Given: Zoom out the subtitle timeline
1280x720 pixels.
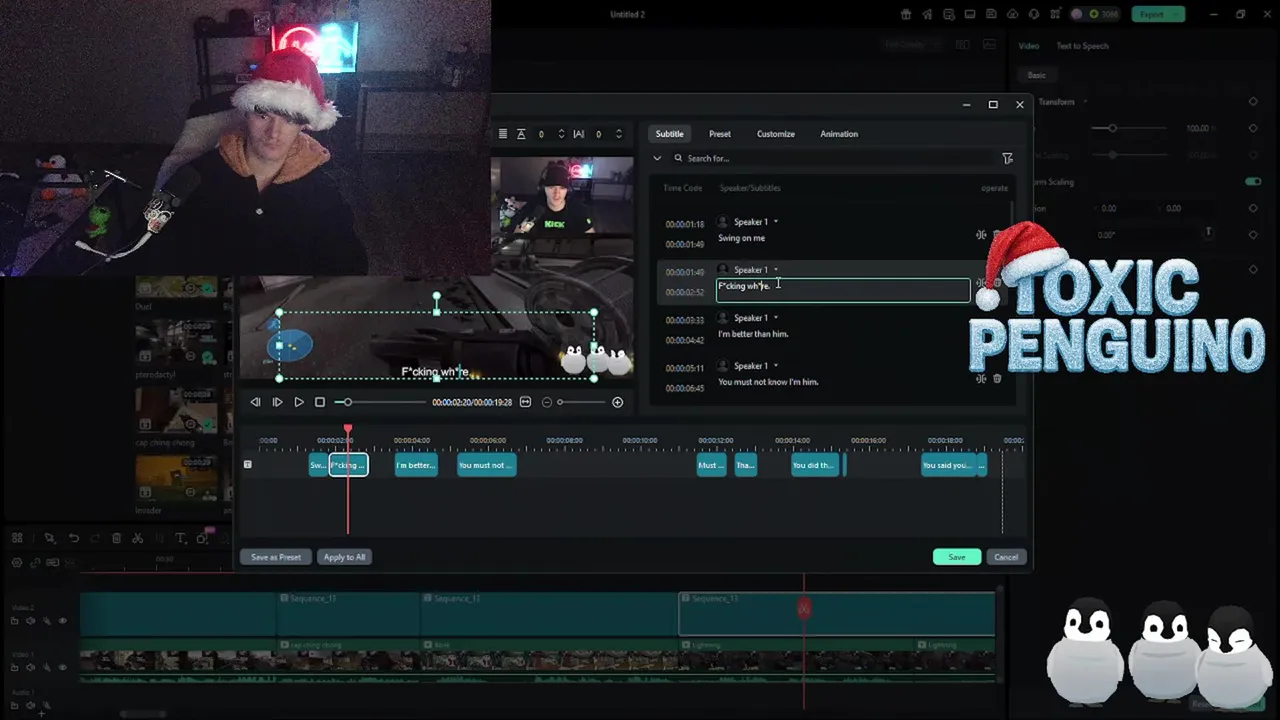Looking at the screenshot, I should coord(547,402).
